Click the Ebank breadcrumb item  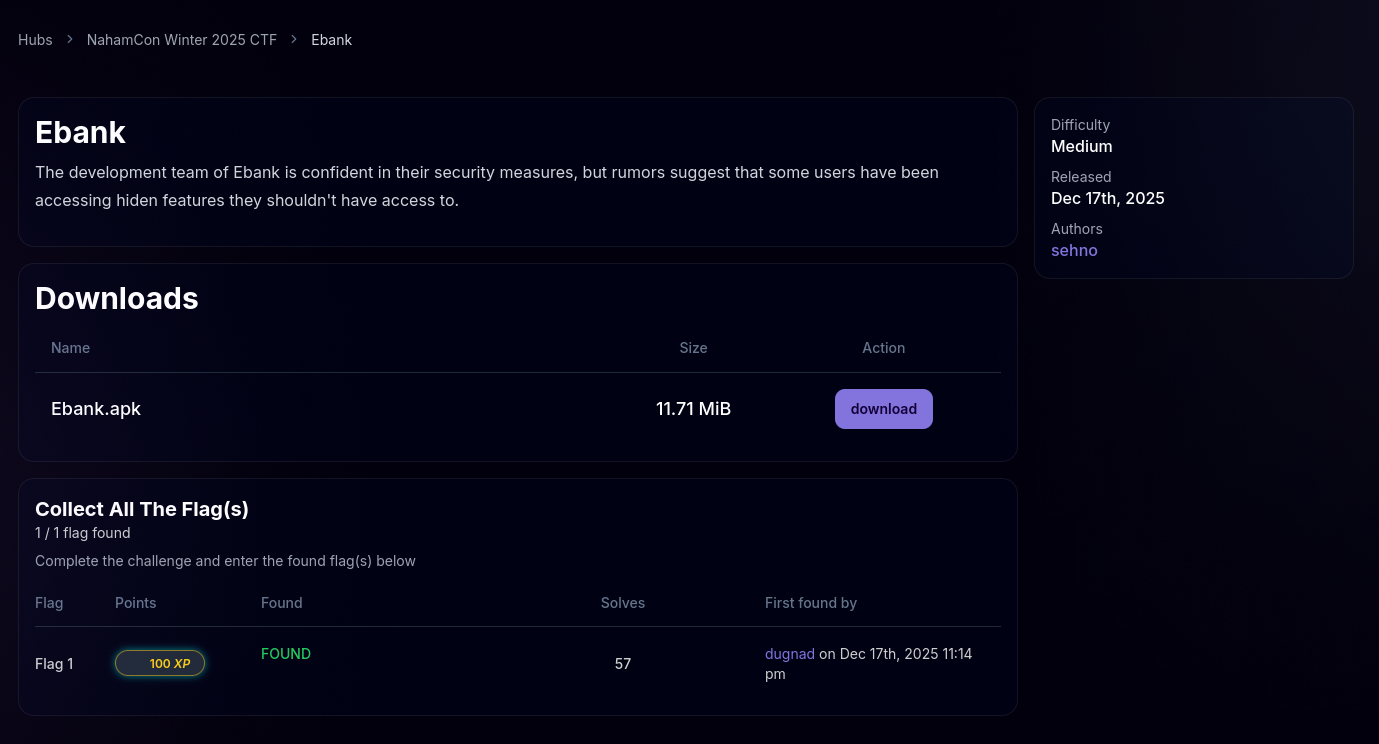coord(331,40)
